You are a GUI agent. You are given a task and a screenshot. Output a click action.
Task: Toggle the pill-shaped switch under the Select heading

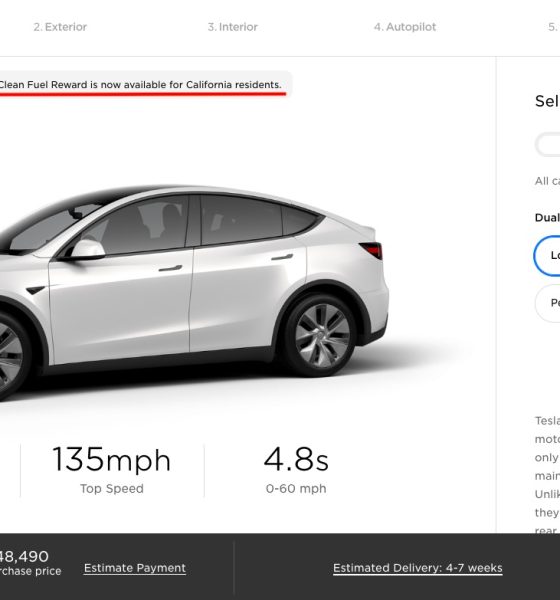coord(548,145)
